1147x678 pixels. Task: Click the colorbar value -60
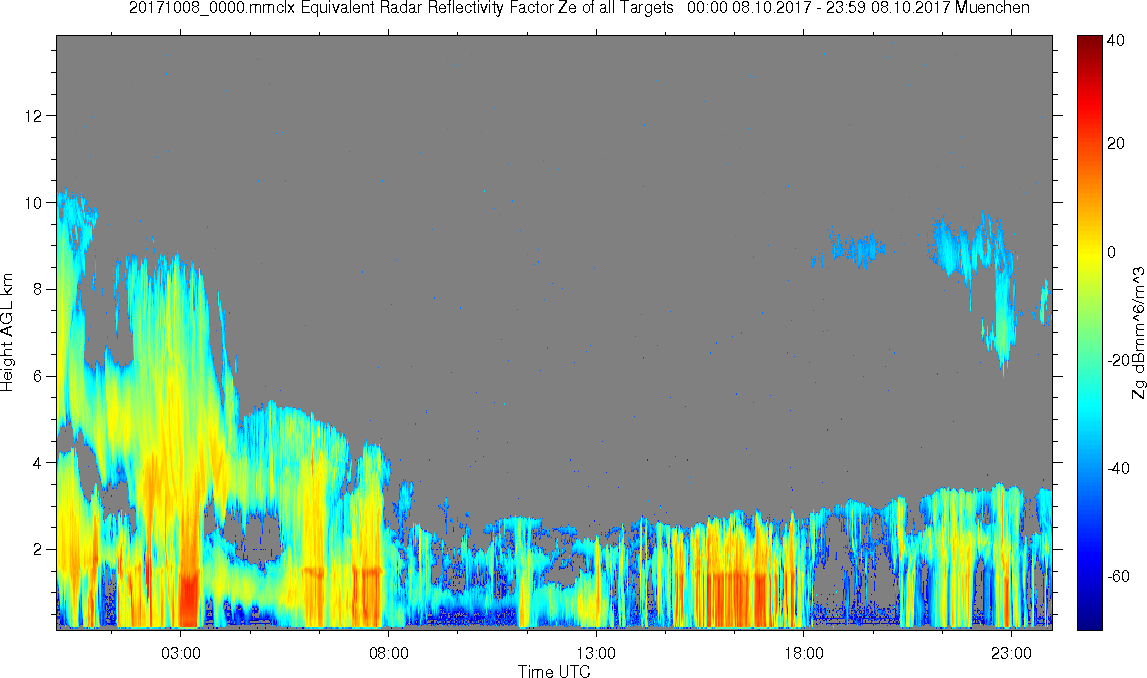[1118, 576]
